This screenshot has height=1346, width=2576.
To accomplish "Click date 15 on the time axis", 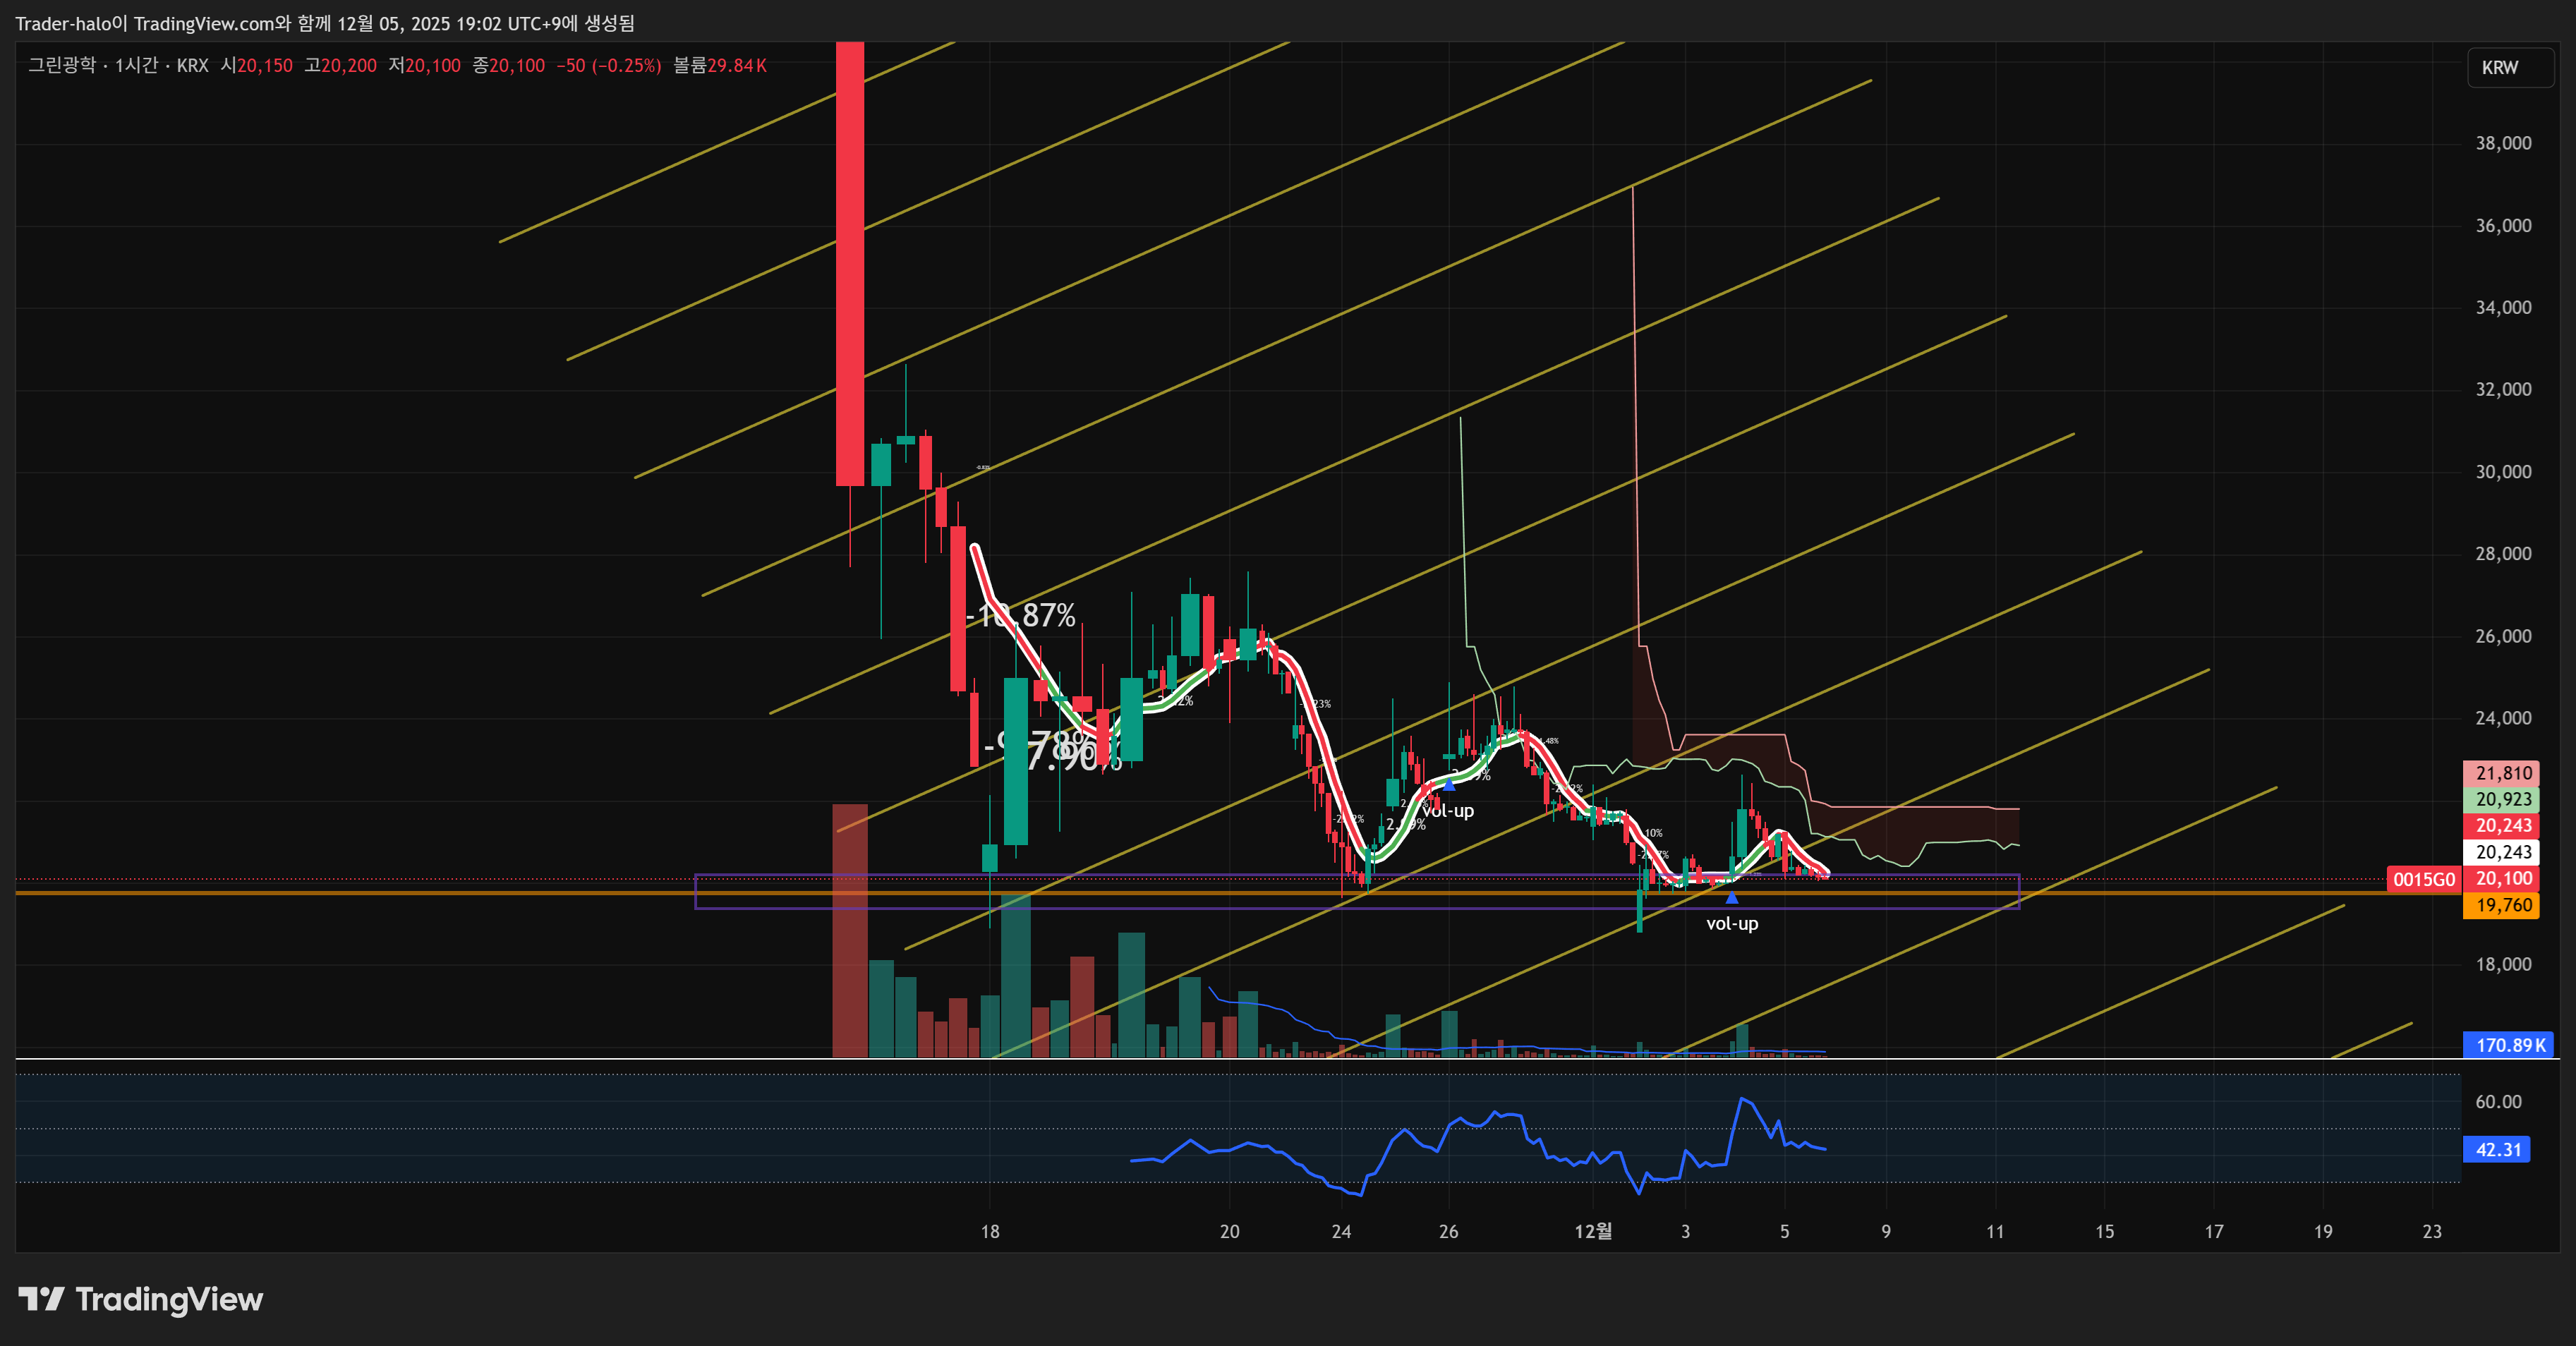I will pyautogui.click(x=2105, y=1231).
